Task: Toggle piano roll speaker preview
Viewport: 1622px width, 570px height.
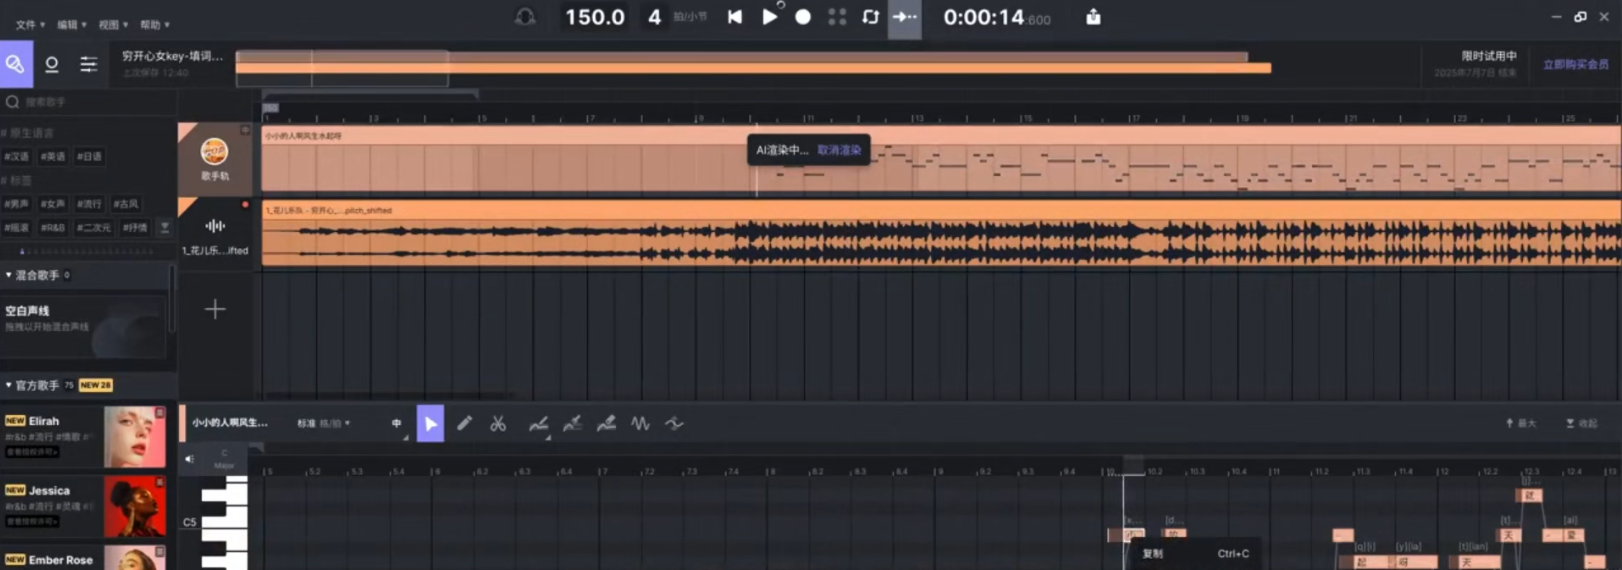Action: tap(189, 459)
